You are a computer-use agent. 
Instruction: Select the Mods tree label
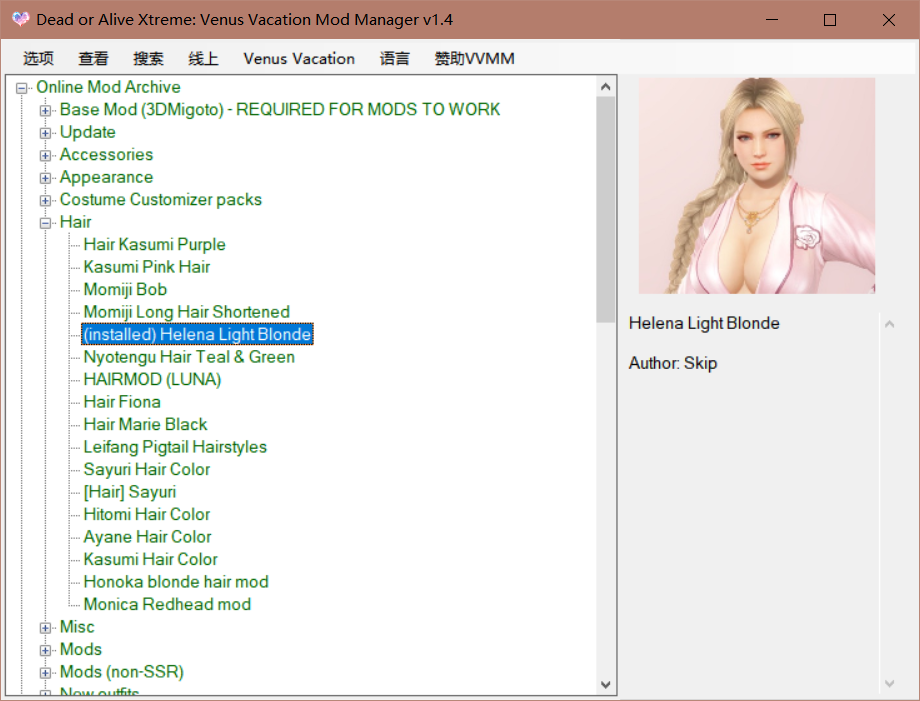[81, 649]
